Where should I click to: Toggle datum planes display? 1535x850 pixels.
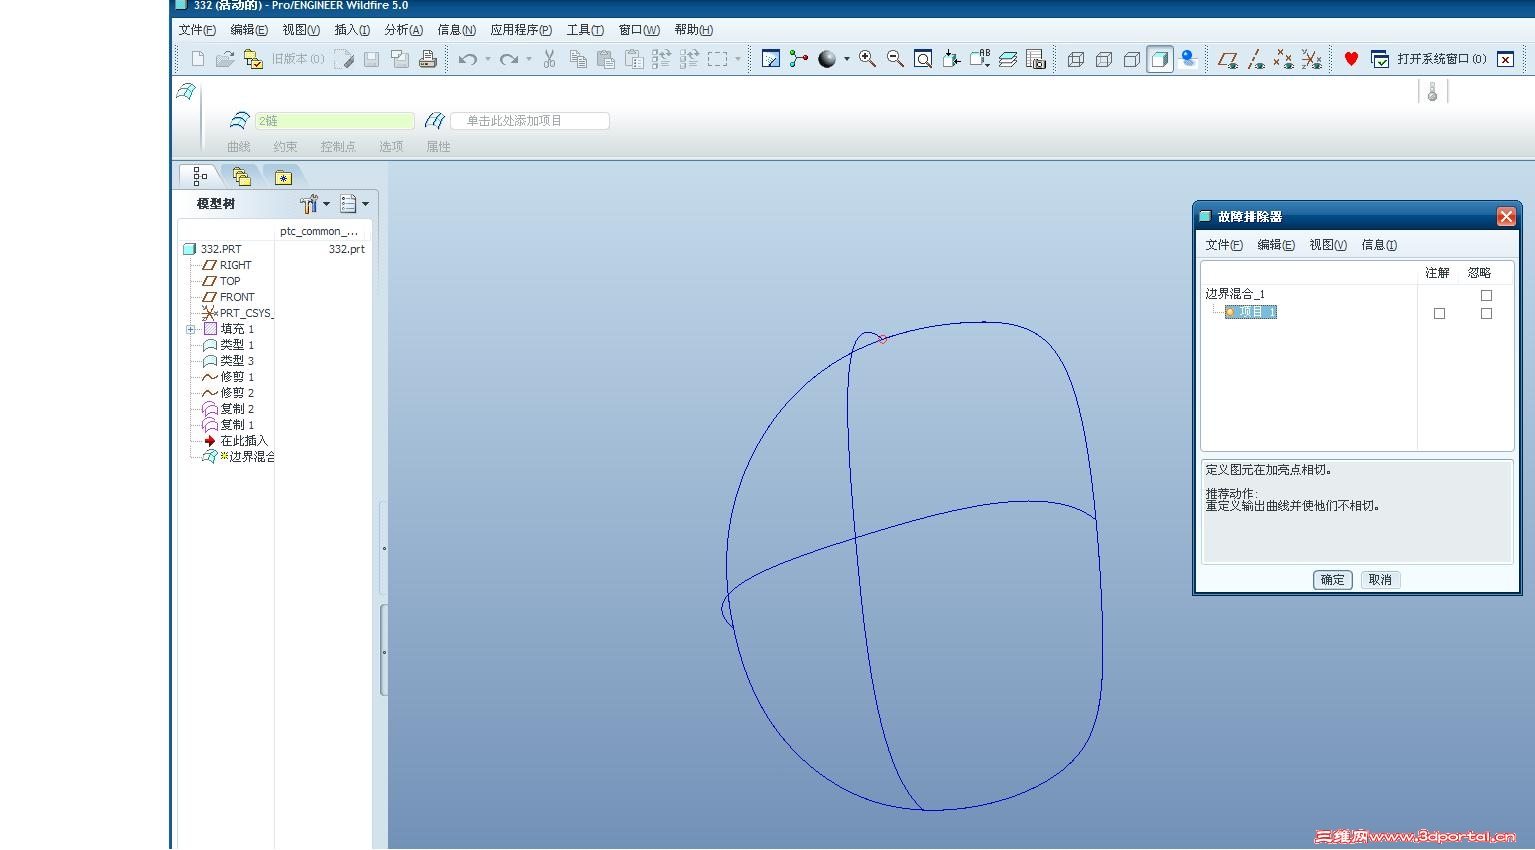pyautogui.click(x=1228, y=59)
